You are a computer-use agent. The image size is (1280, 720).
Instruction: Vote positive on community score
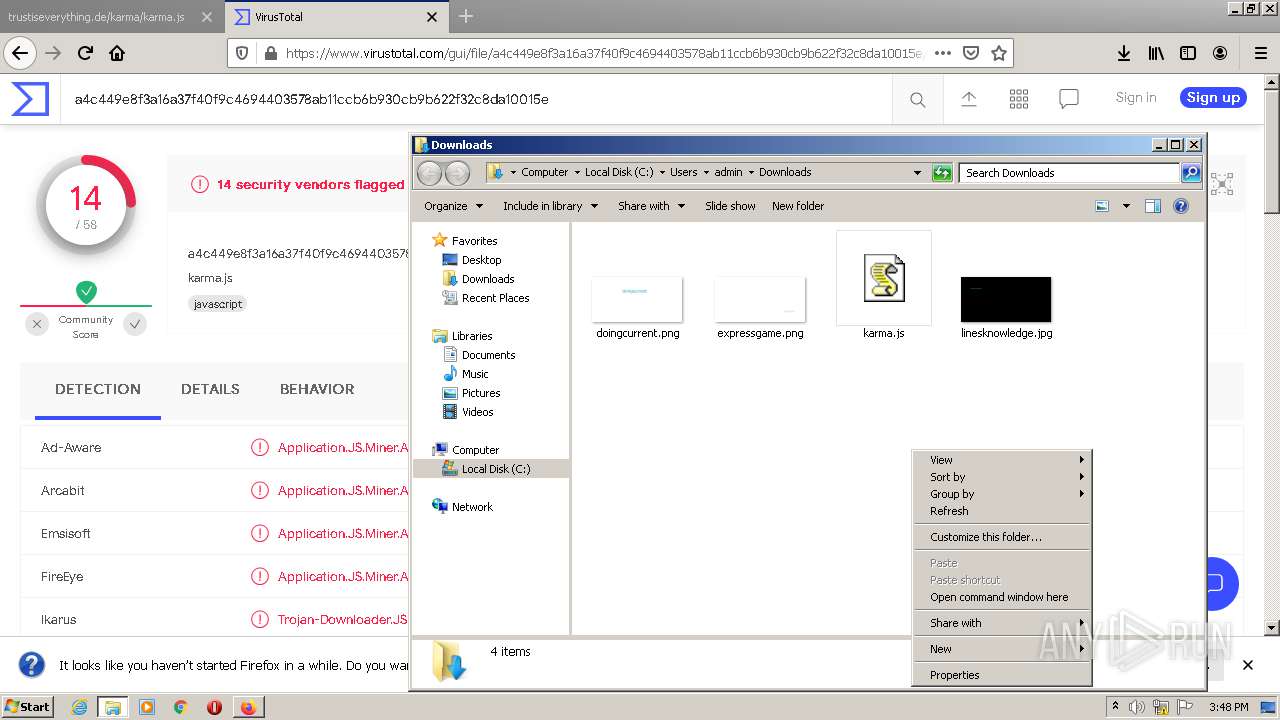click(135, 324)
